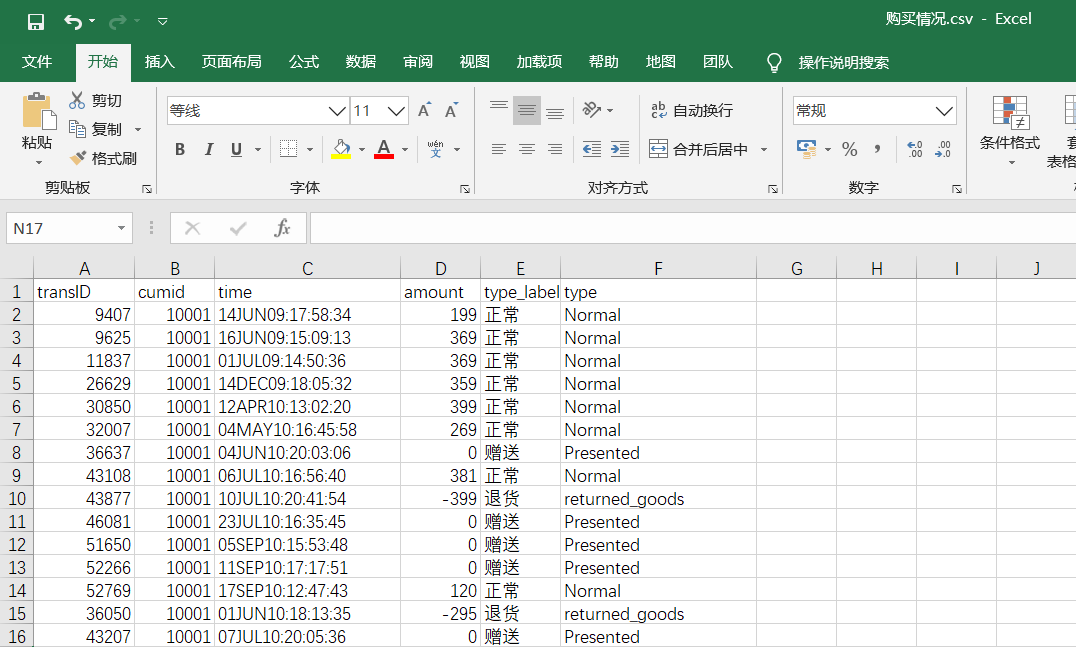Select the italic formatting icon
Screen dimensions: 1076x647
208,148
